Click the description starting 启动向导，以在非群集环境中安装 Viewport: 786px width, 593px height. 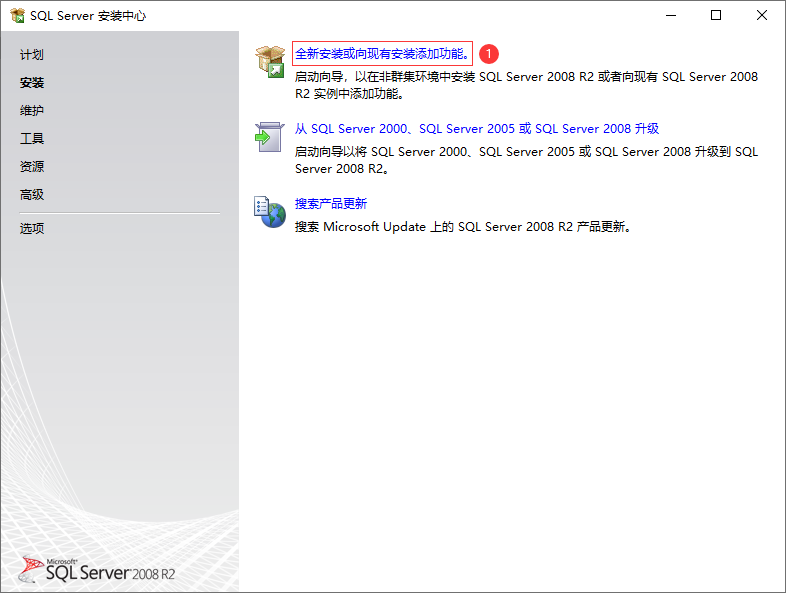click(x=526, y=85)
